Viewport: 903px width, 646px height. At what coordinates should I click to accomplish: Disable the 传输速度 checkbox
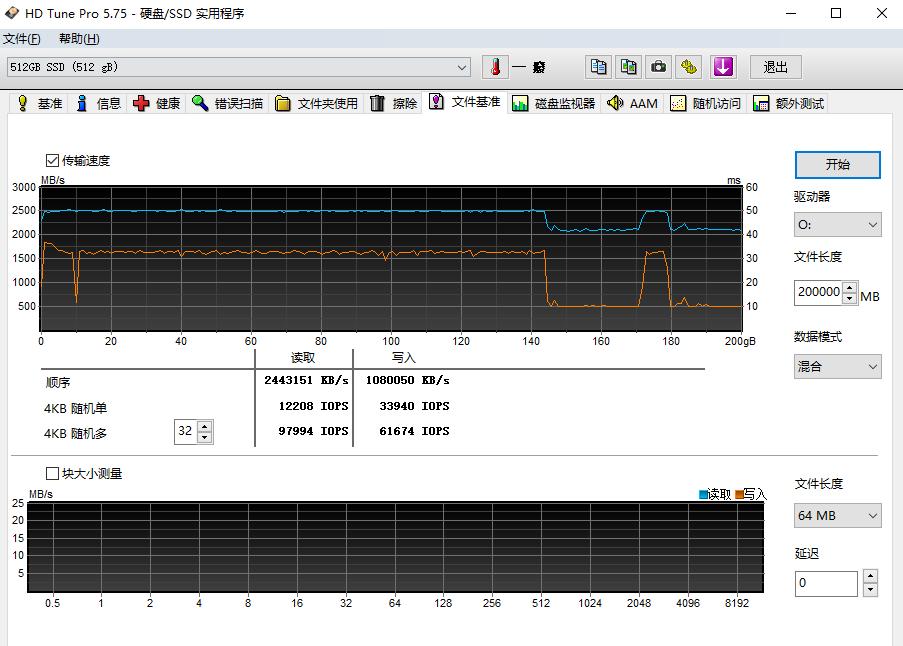(50, 159)
